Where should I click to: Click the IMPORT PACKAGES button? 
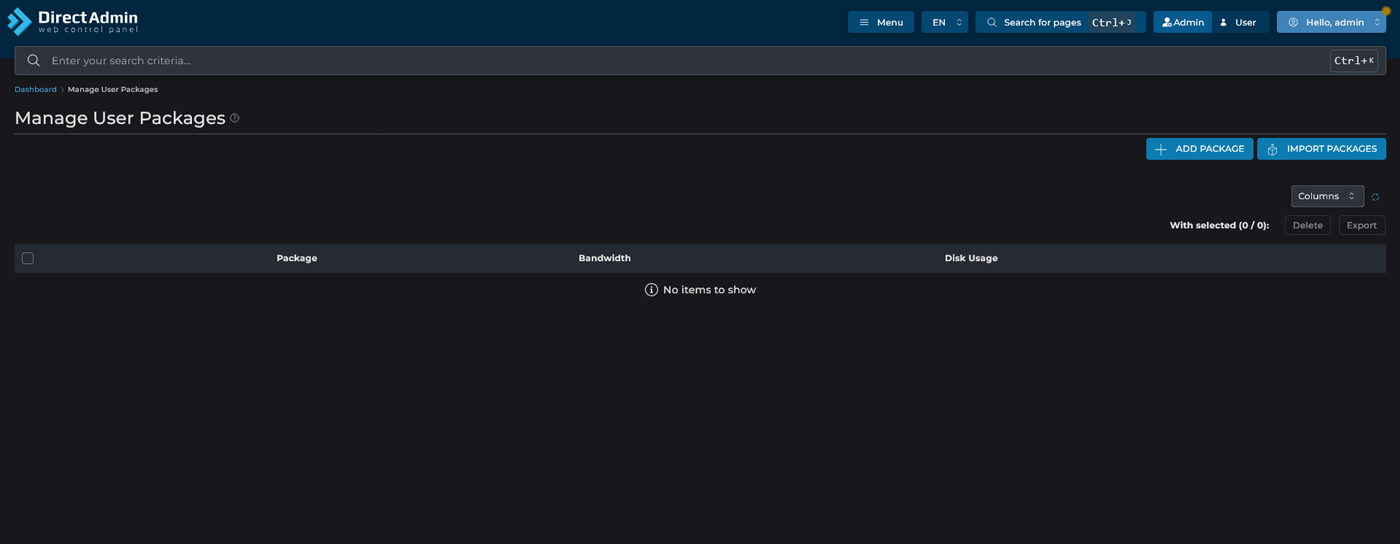click(x=1321, y=149)
